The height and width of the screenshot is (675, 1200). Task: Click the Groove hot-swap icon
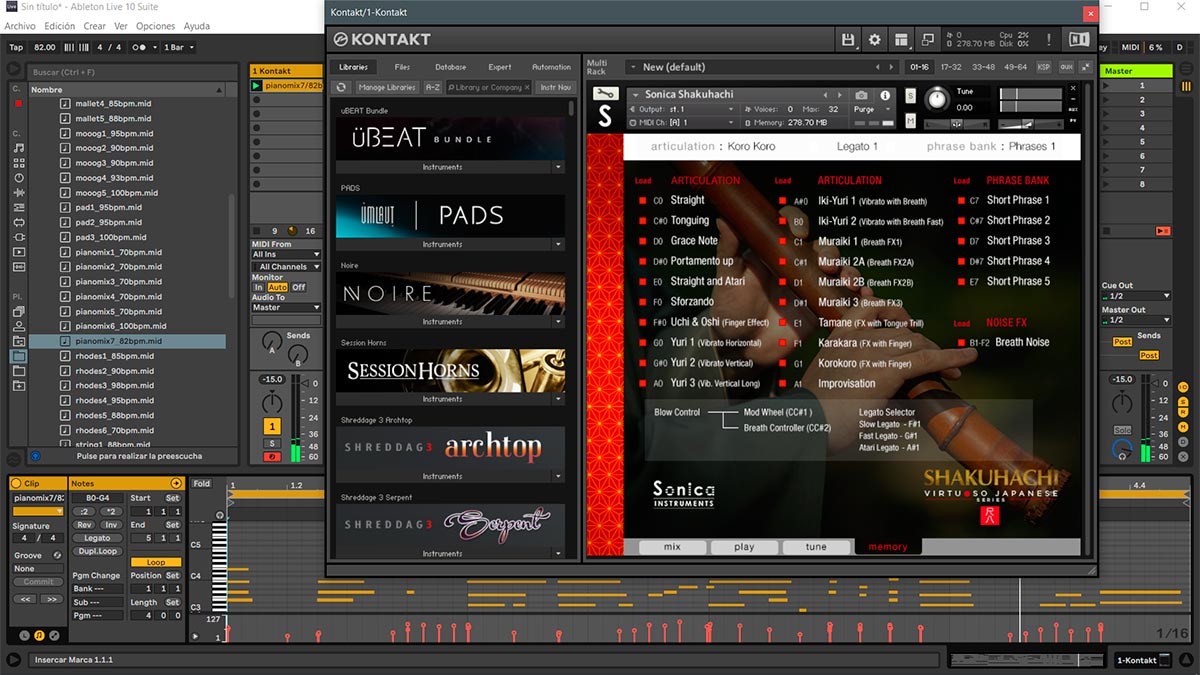[57, 555]
